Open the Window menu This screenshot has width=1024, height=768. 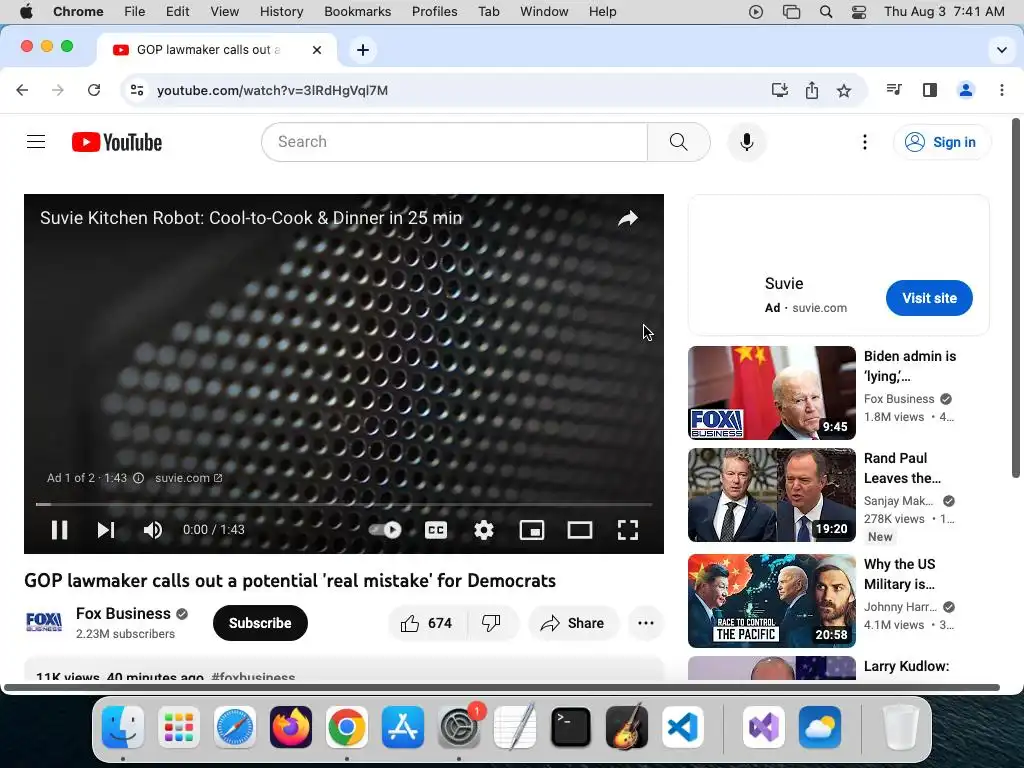[x=544, y=12]
